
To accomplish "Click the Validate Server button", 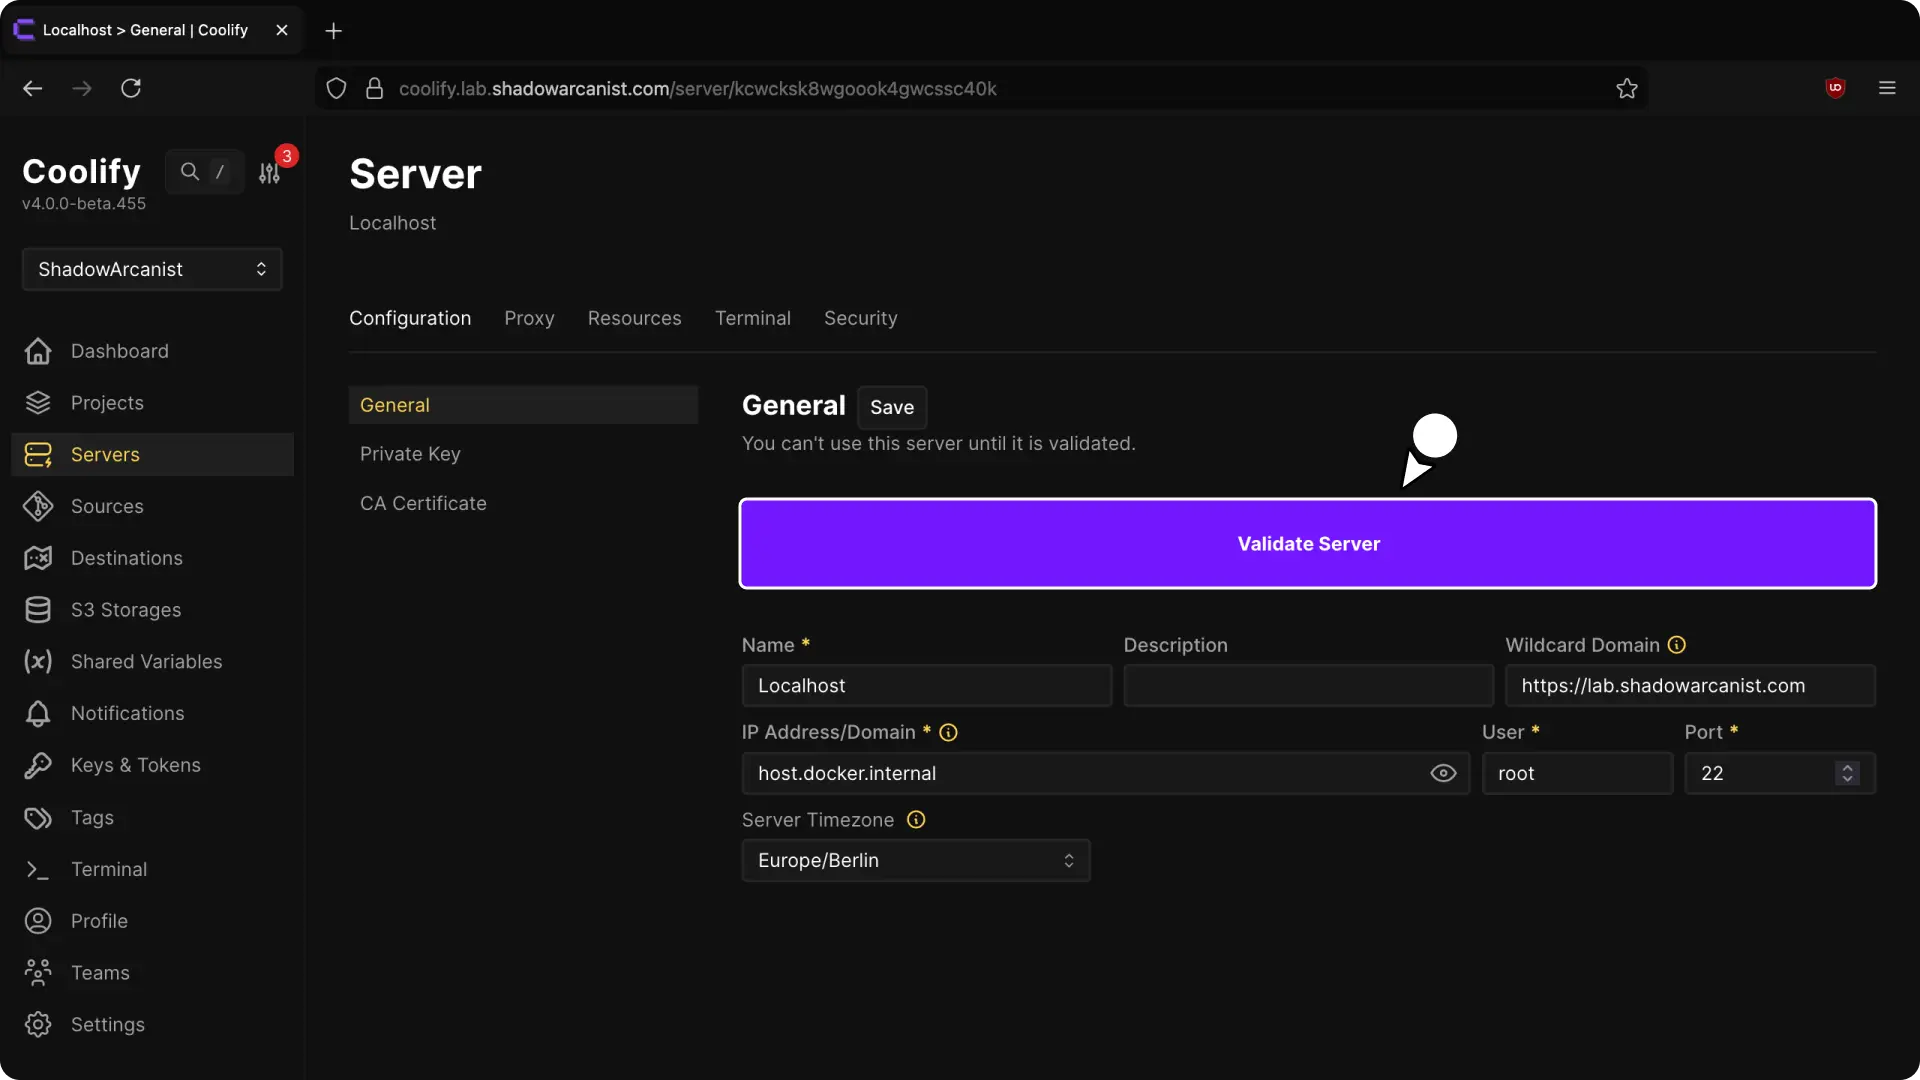I will [x=1308, y=544].
